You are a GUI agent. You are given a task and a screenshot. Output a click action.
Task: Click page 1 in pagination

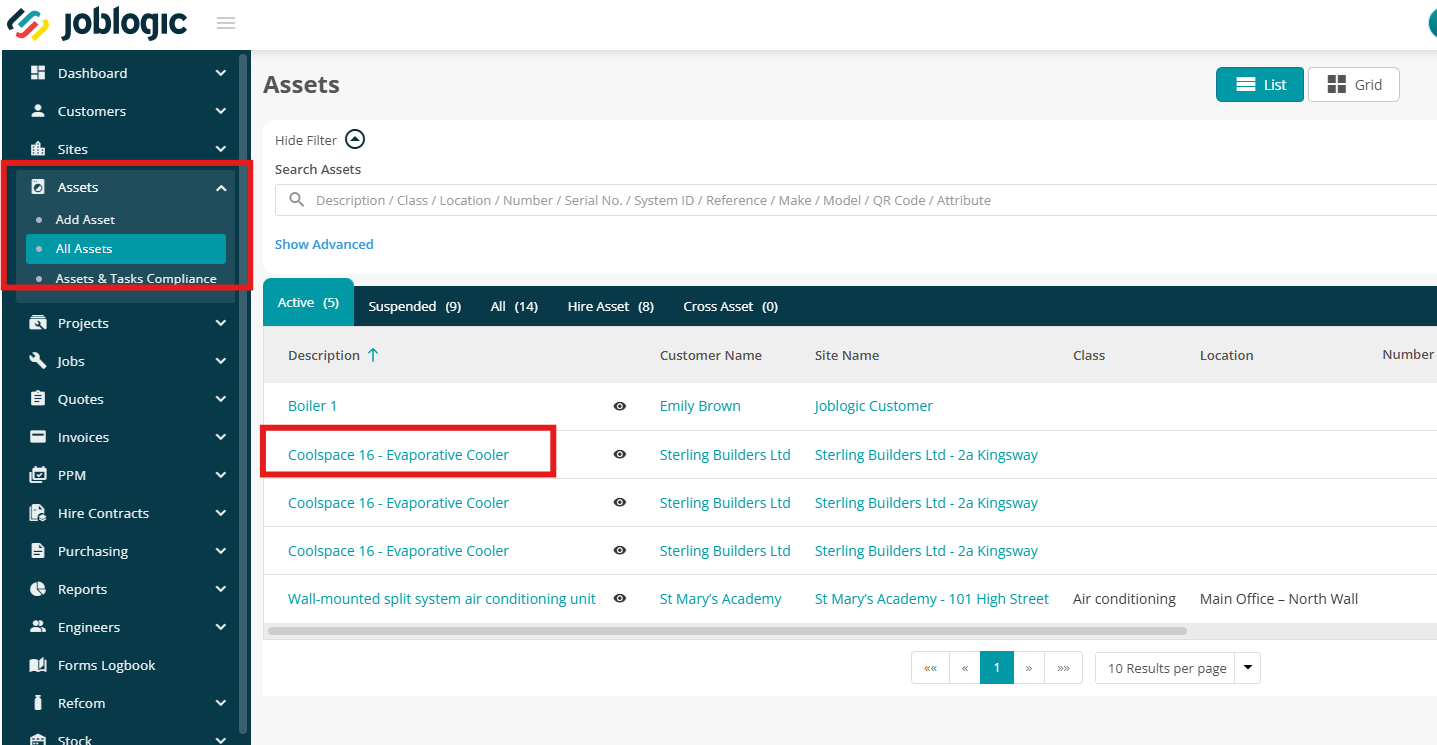click(997, 668)
